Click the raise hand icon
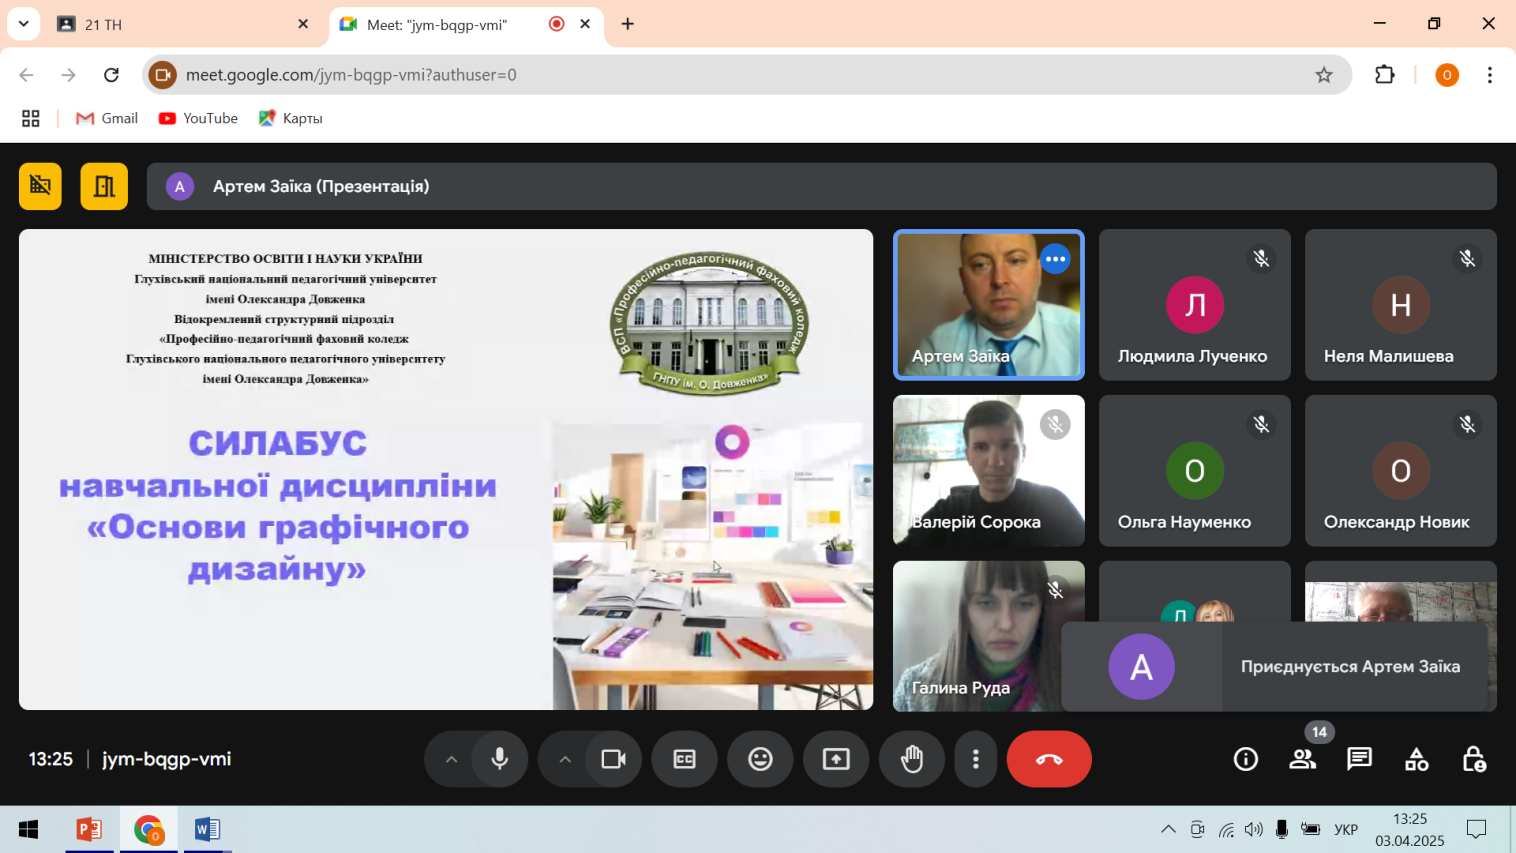The height and width of the screenshot is (853, 1516). [912, 759]
